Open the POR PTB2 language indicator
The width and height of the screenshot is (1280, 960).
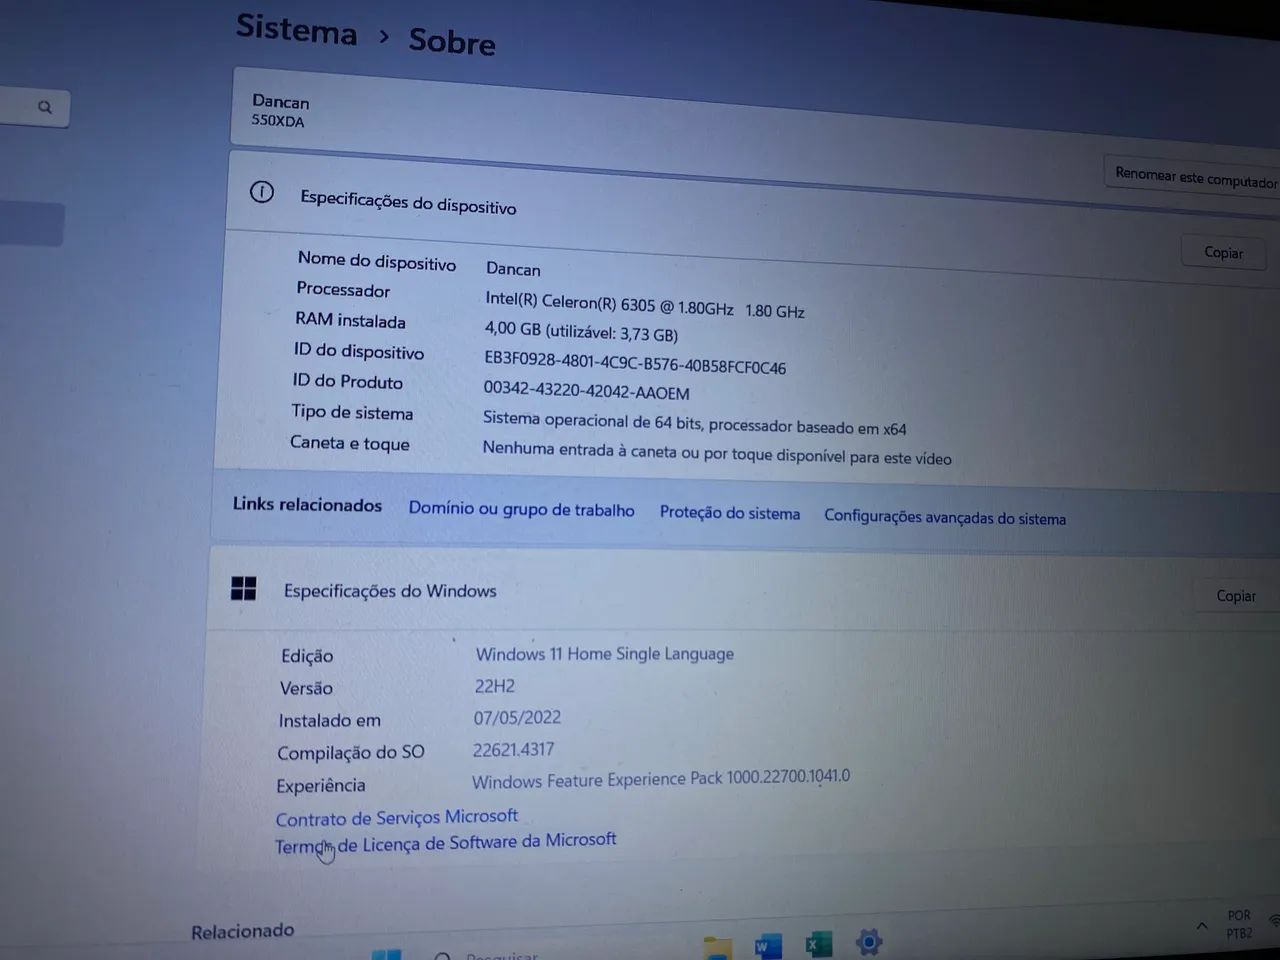1239,924
